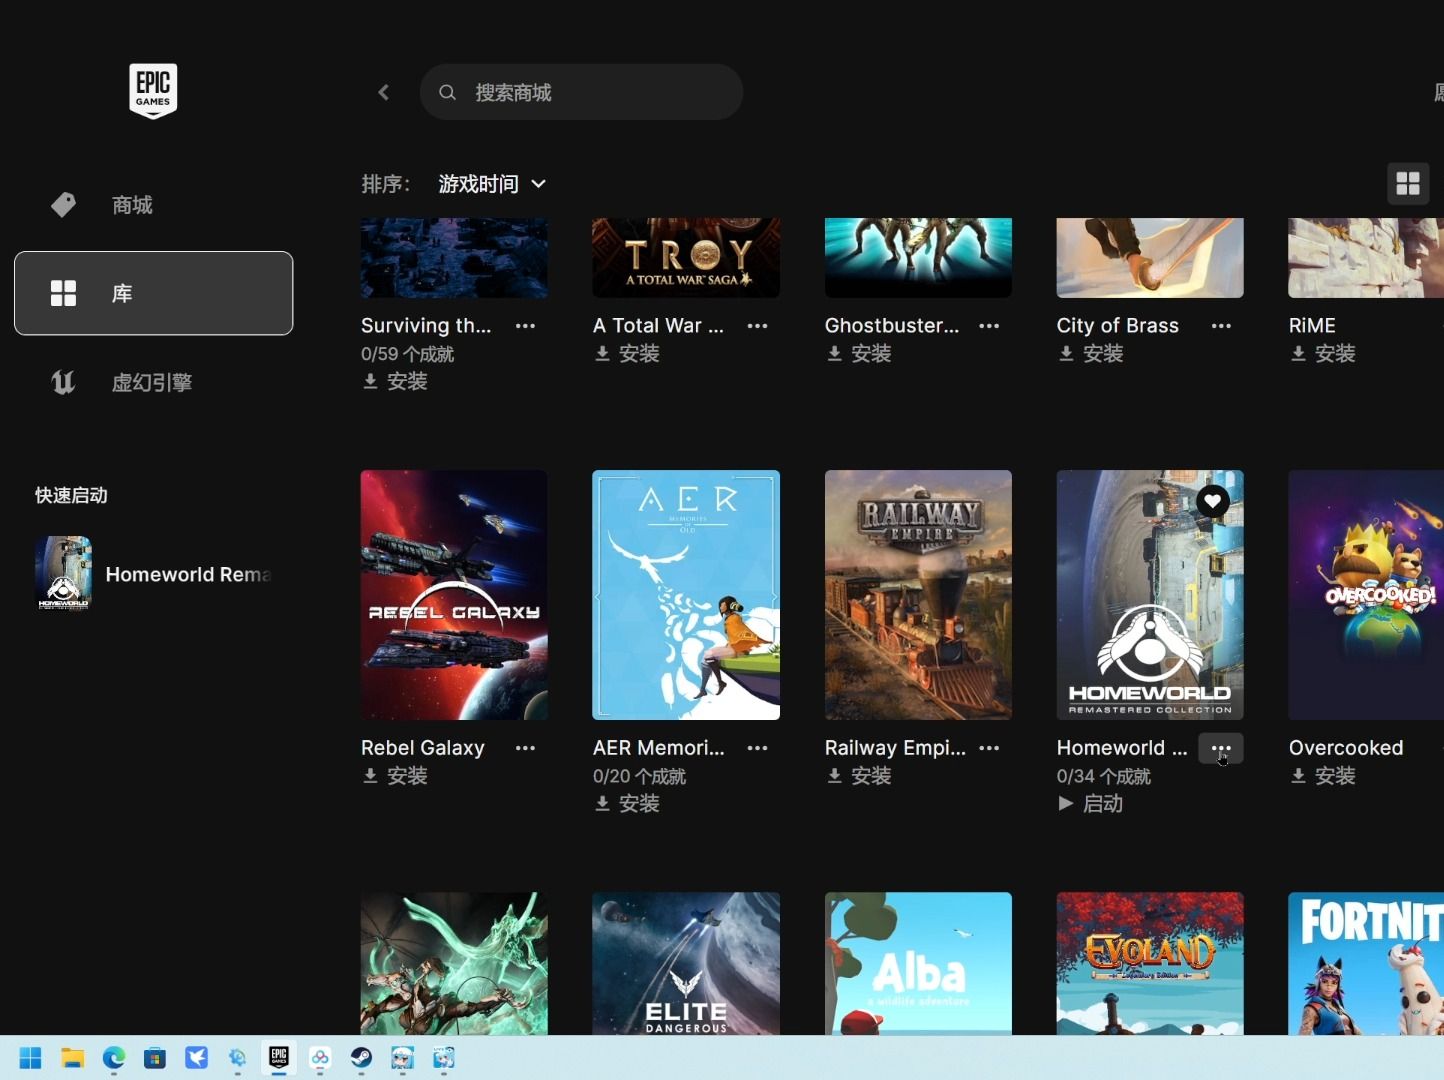Open options menu for A Total War
Viewport: 1444px width, 1080px height.
tap(757, 326)
